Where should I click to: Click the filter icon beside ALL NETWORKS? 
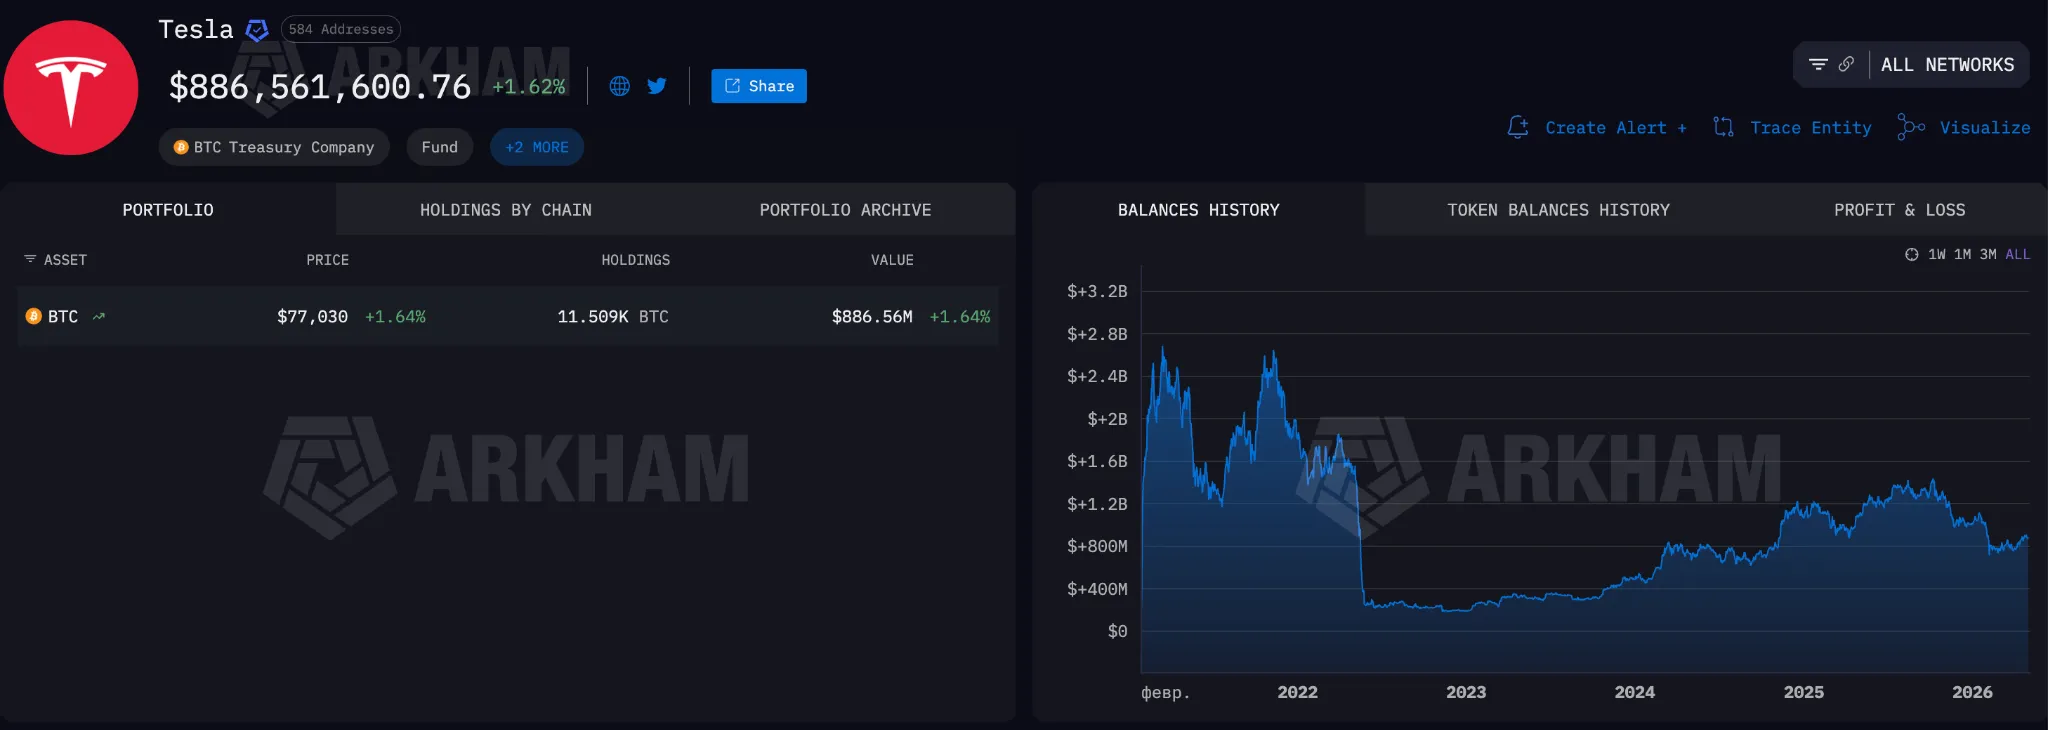coord(1818,64)
